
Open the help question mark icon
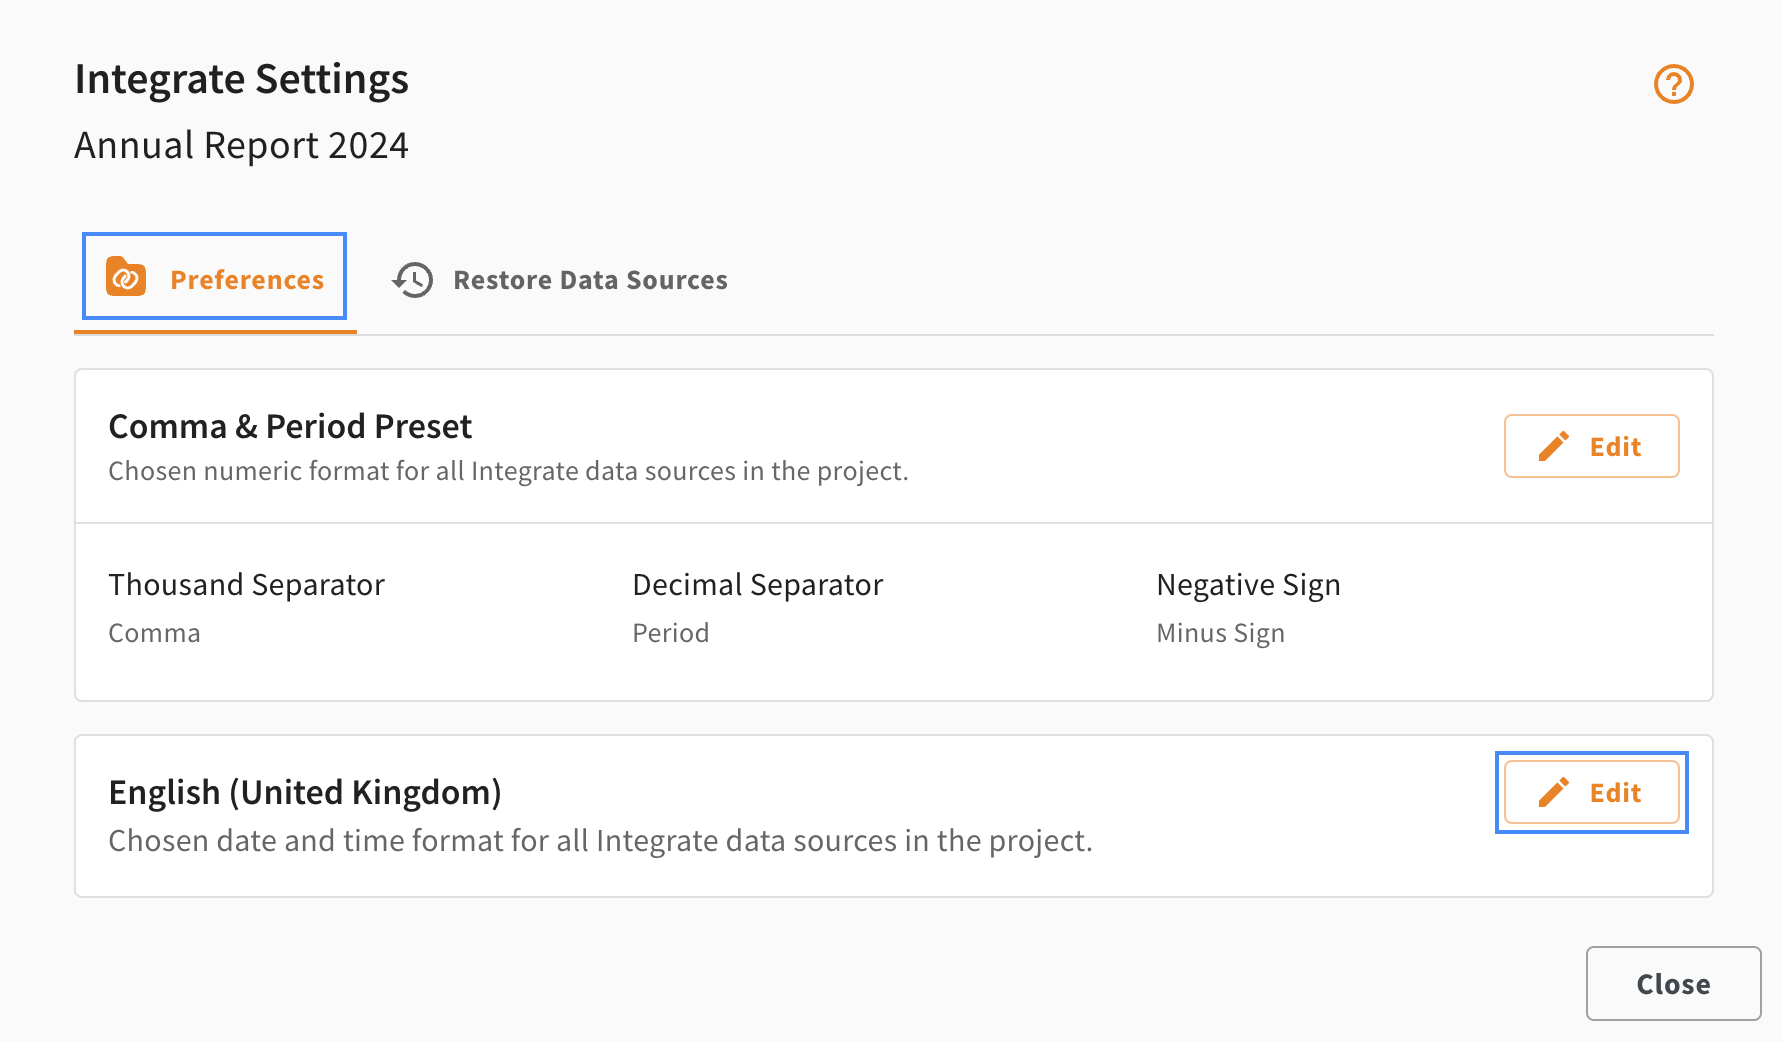pos(1673,84)
